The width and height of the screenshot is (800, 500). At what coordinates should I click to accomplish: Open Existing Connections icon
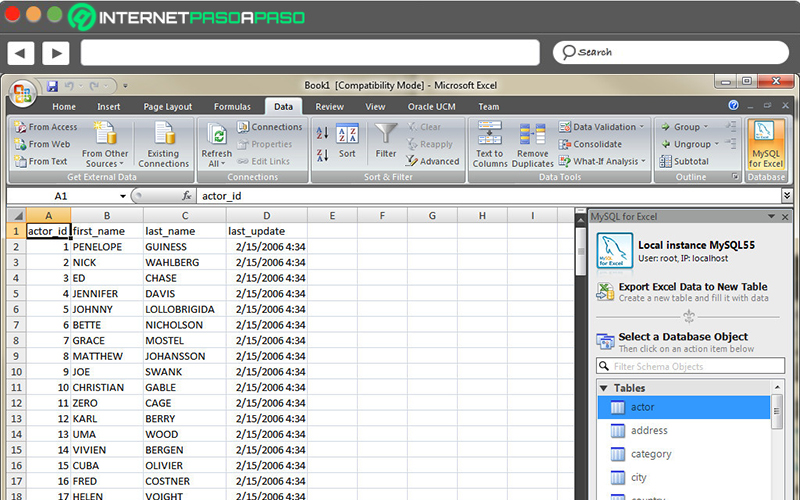(164, 134)
